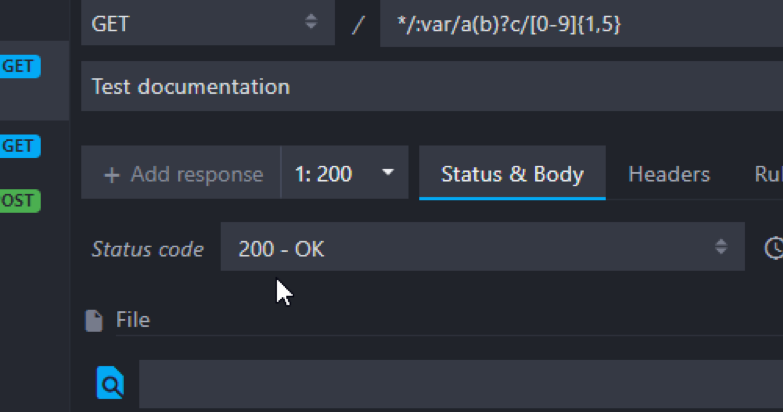
Task: Click the gray File page icon
Action: pyautogui.click(x=94, y=321)
